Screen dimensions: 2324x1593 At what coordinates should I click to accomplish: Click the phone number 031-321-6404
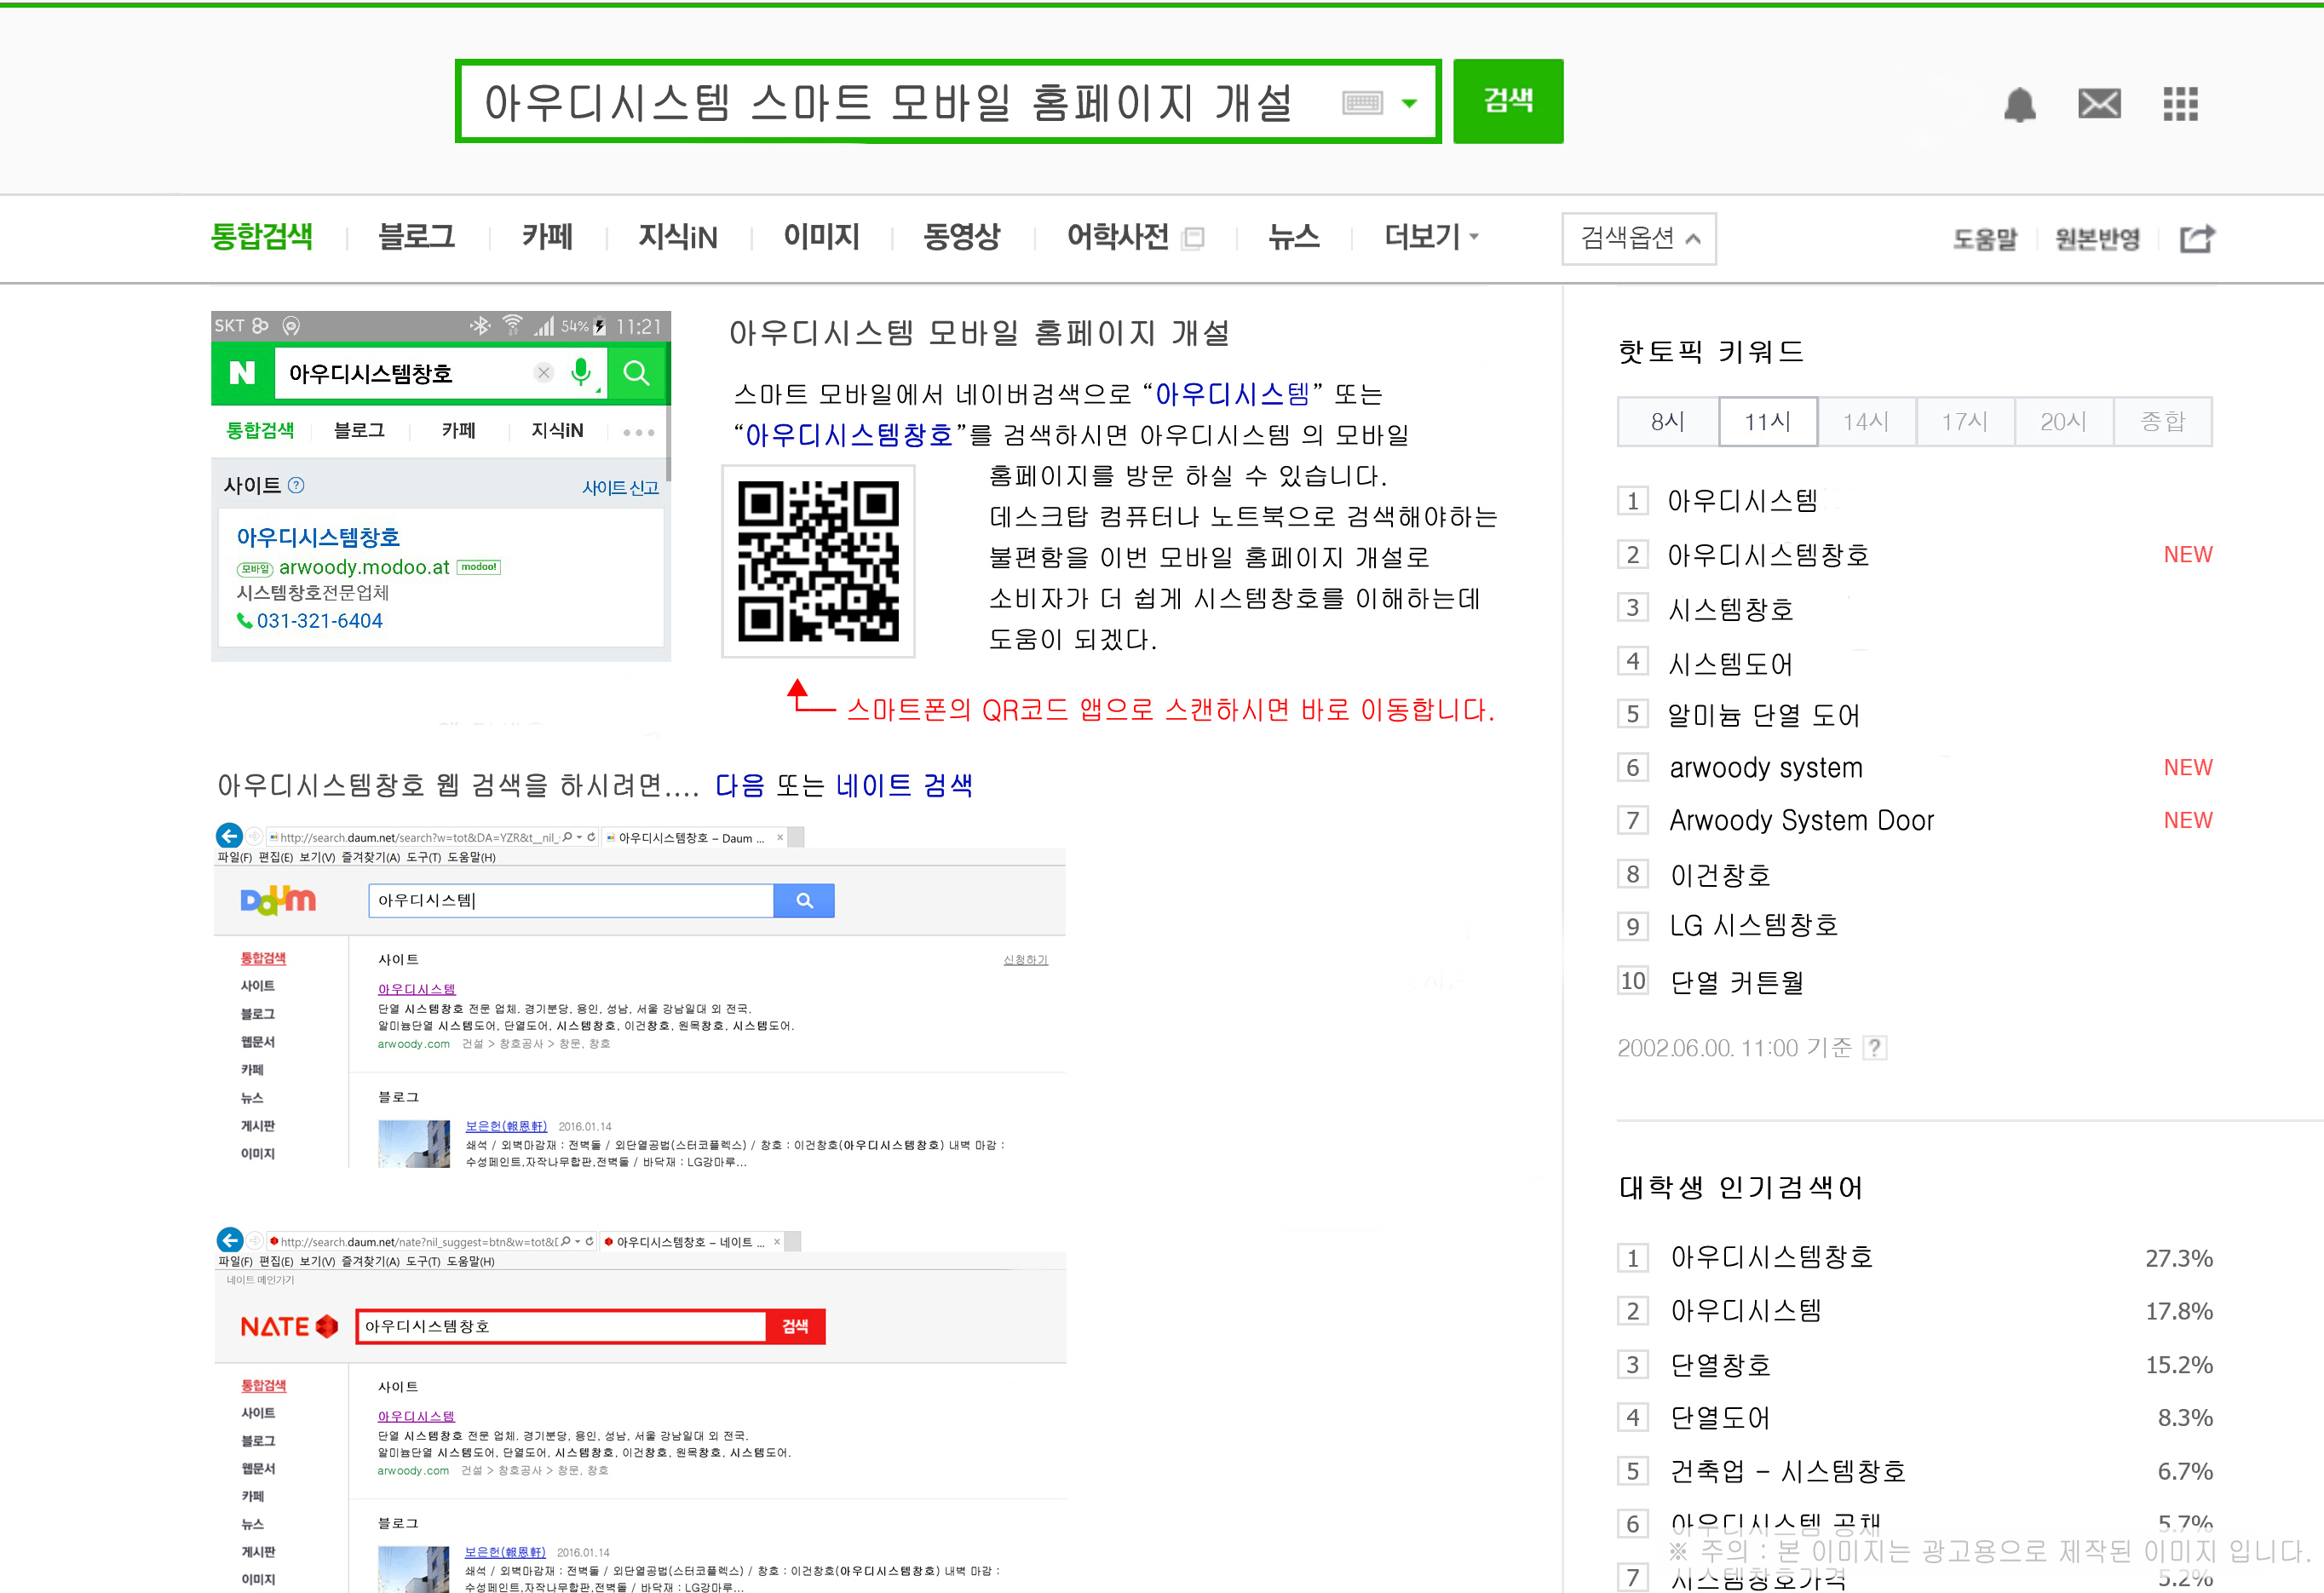click(319, 620)
